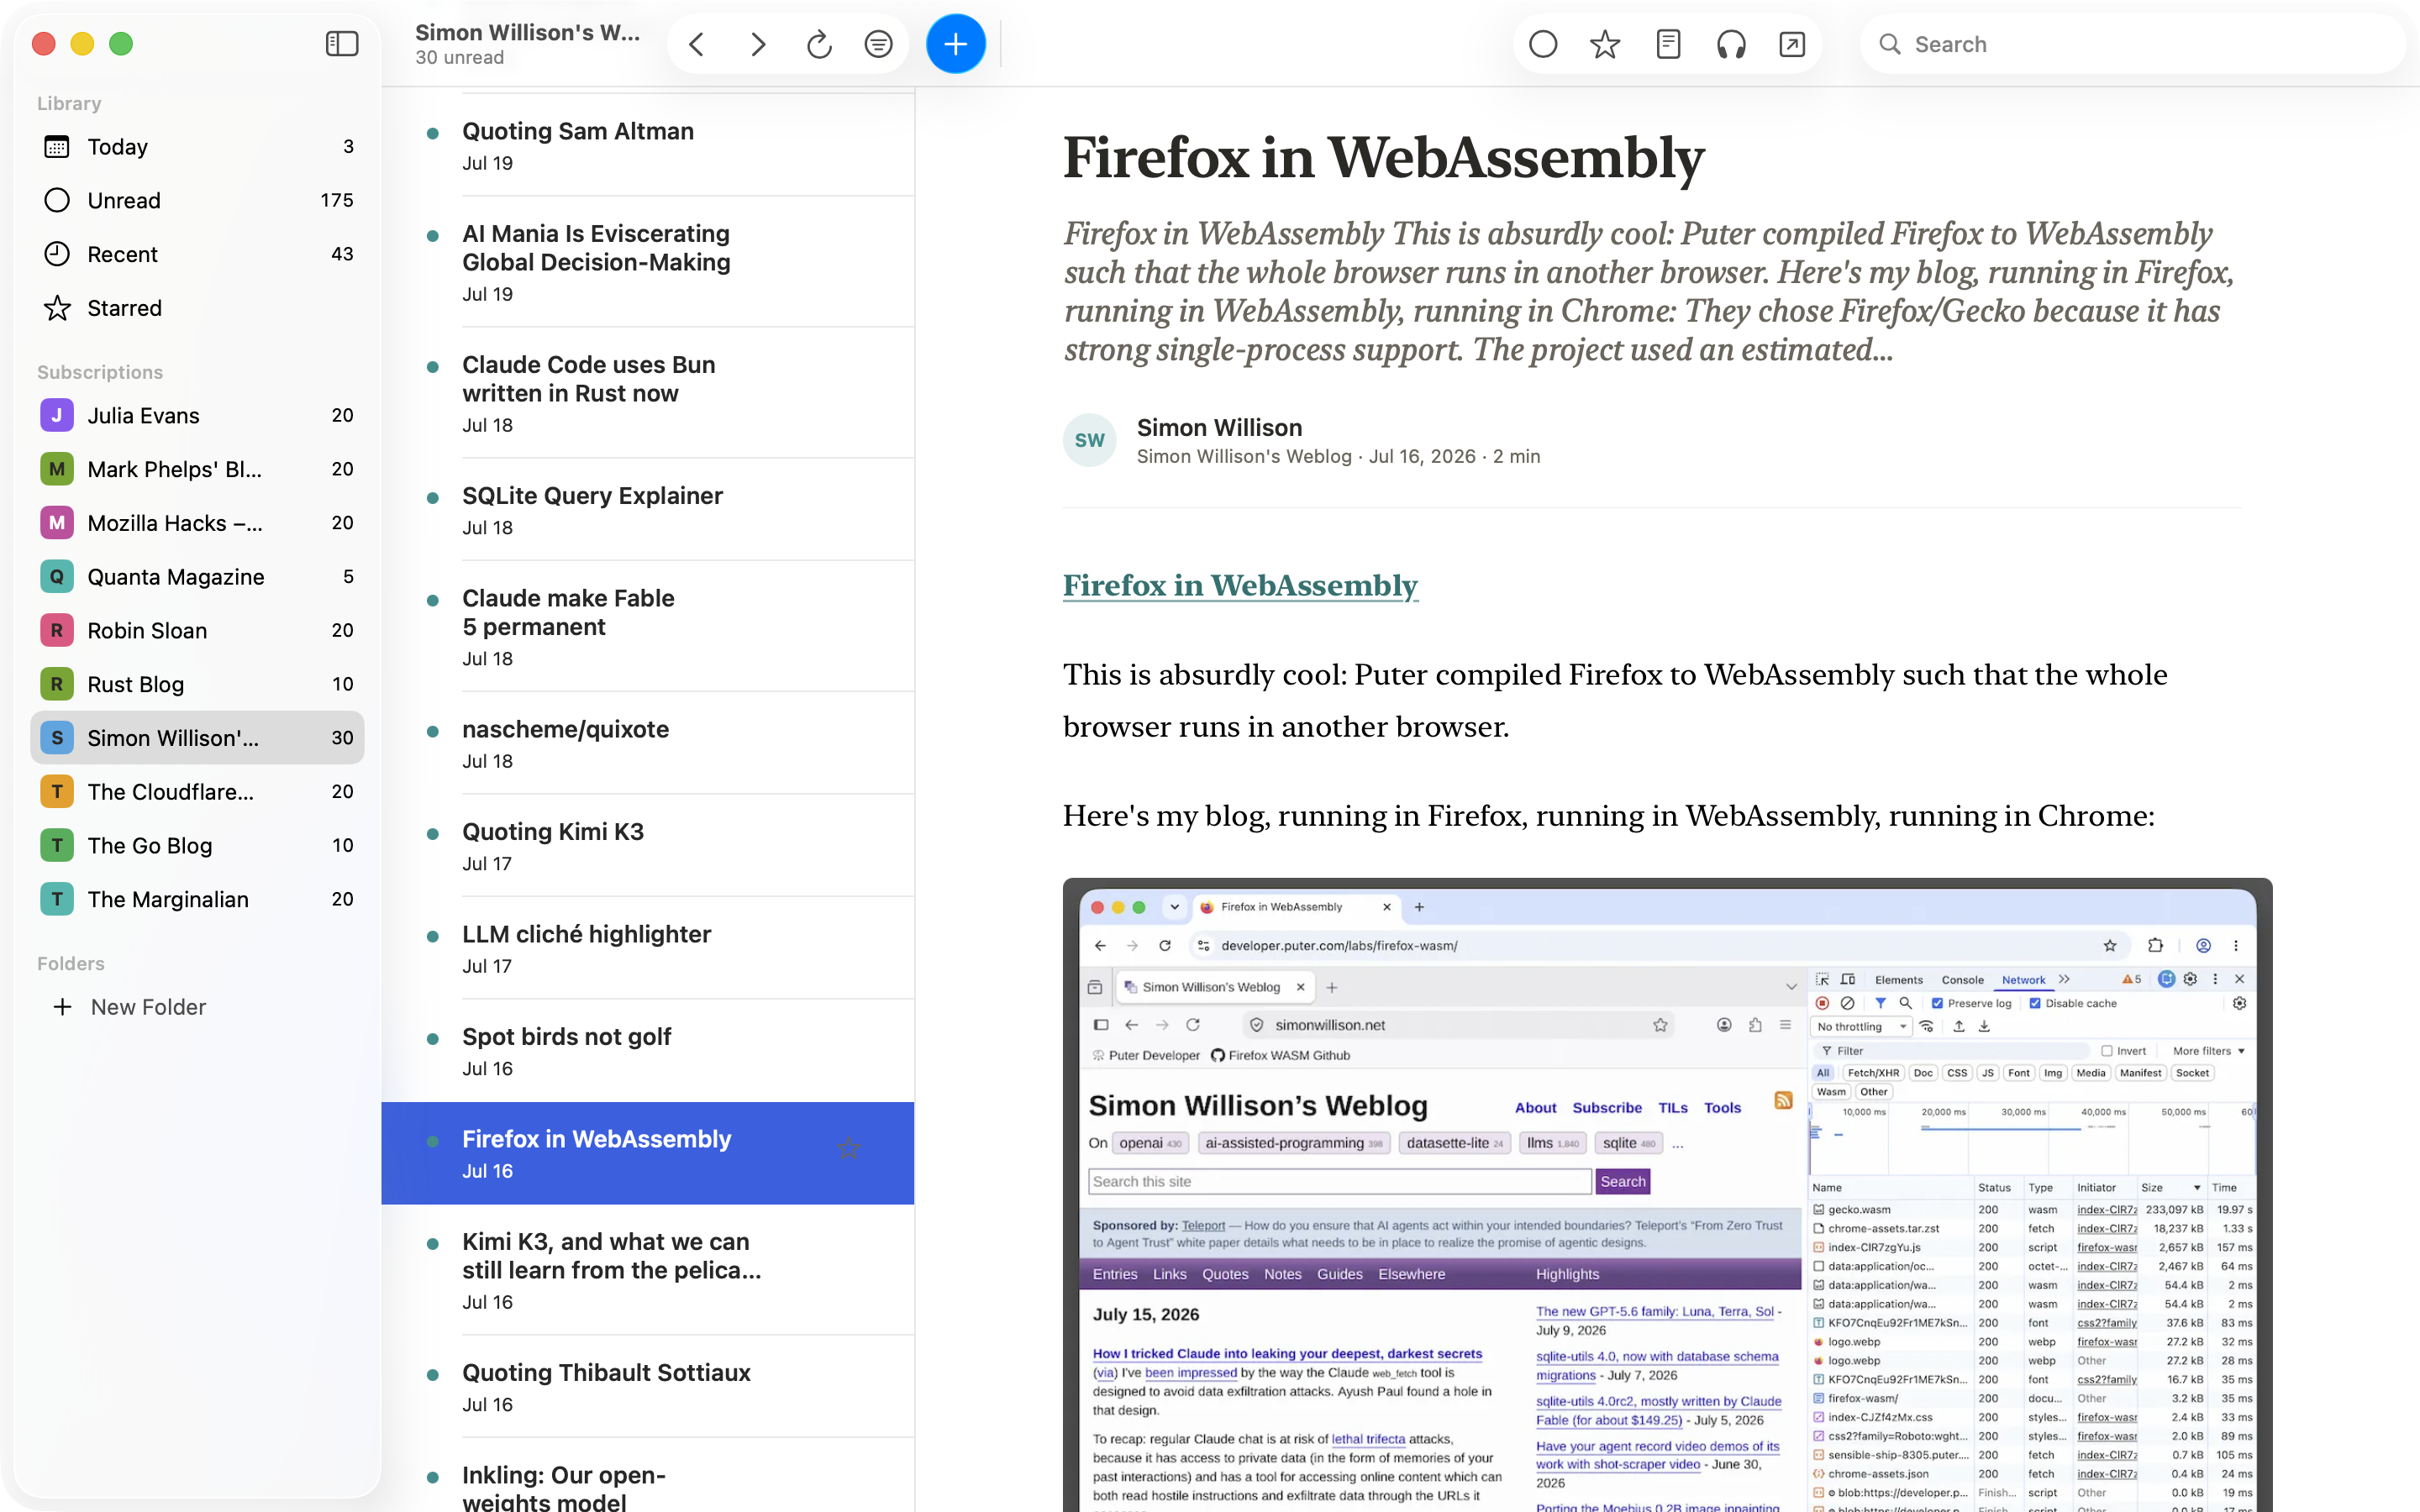Viewport: 2420px width, 1512px height.
Task: Open article 'Quoting Kimi K3'
Action: point(648,846)
